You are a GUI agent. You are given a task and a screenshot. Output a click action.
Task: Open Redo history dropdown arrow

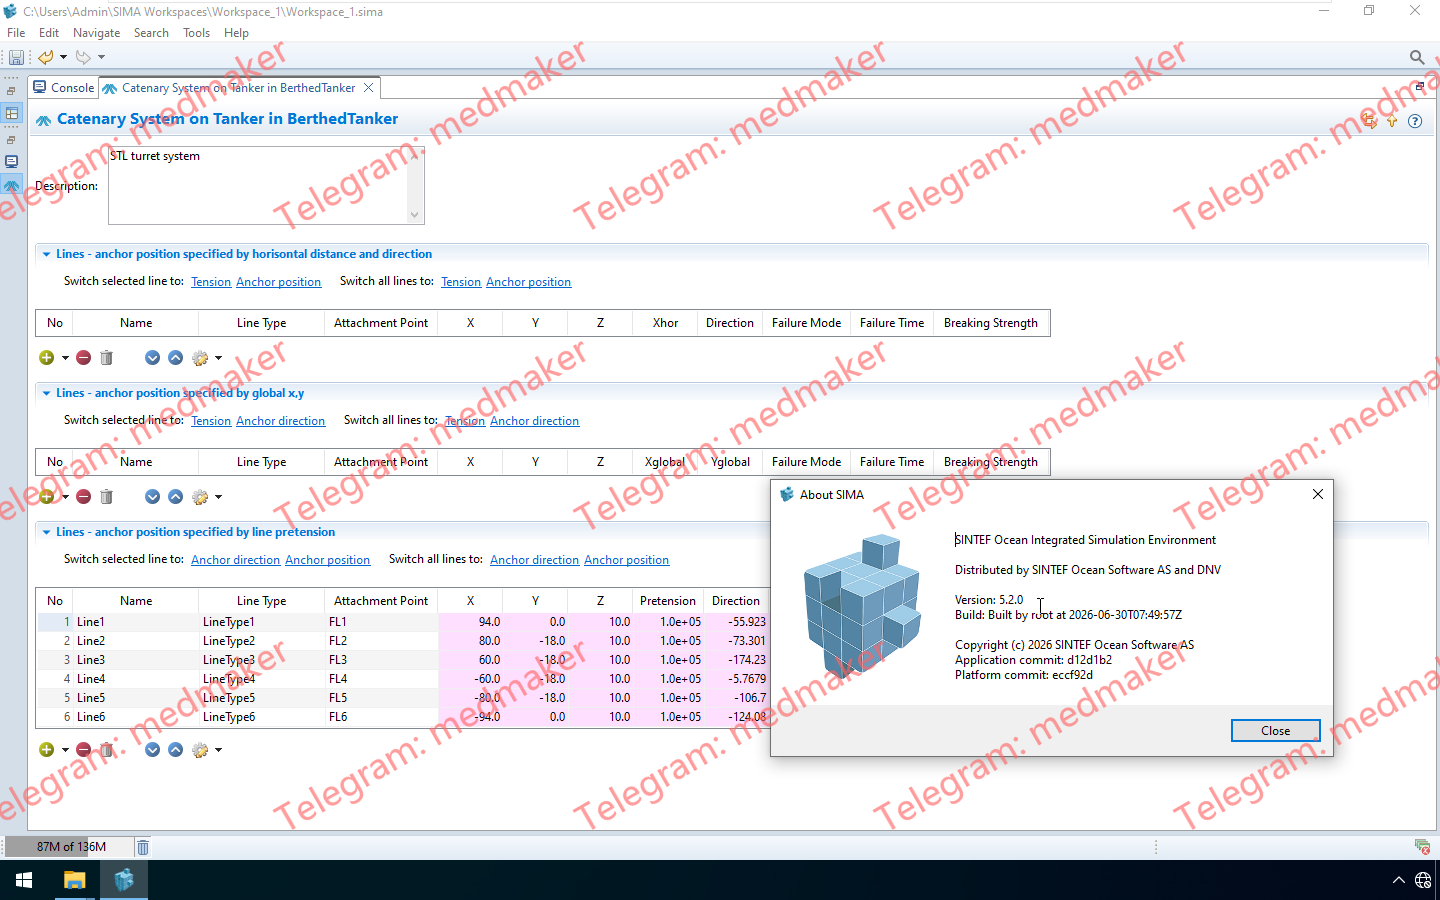pyautogui.click(x=101, y=57)
